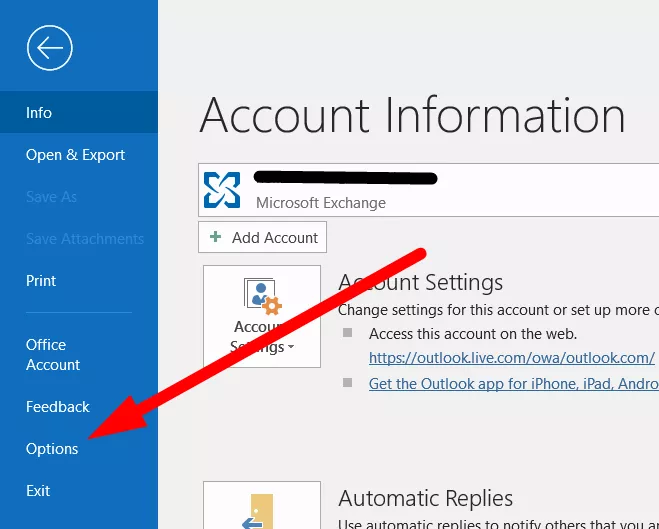The height and width of the screenshot is (529, 659).
Task: Click the Microsoft Exchange logo icon
Action: (222, 190)
